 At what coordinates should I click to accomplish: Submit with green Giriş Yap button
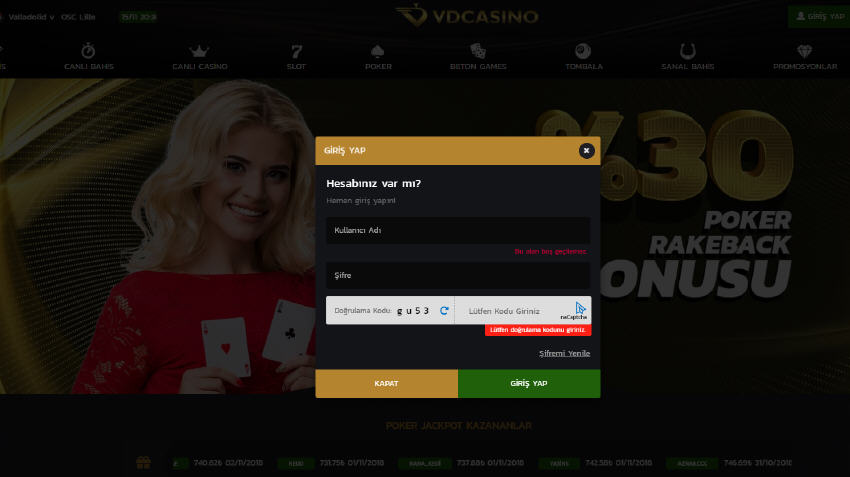[x=529, y=384]
